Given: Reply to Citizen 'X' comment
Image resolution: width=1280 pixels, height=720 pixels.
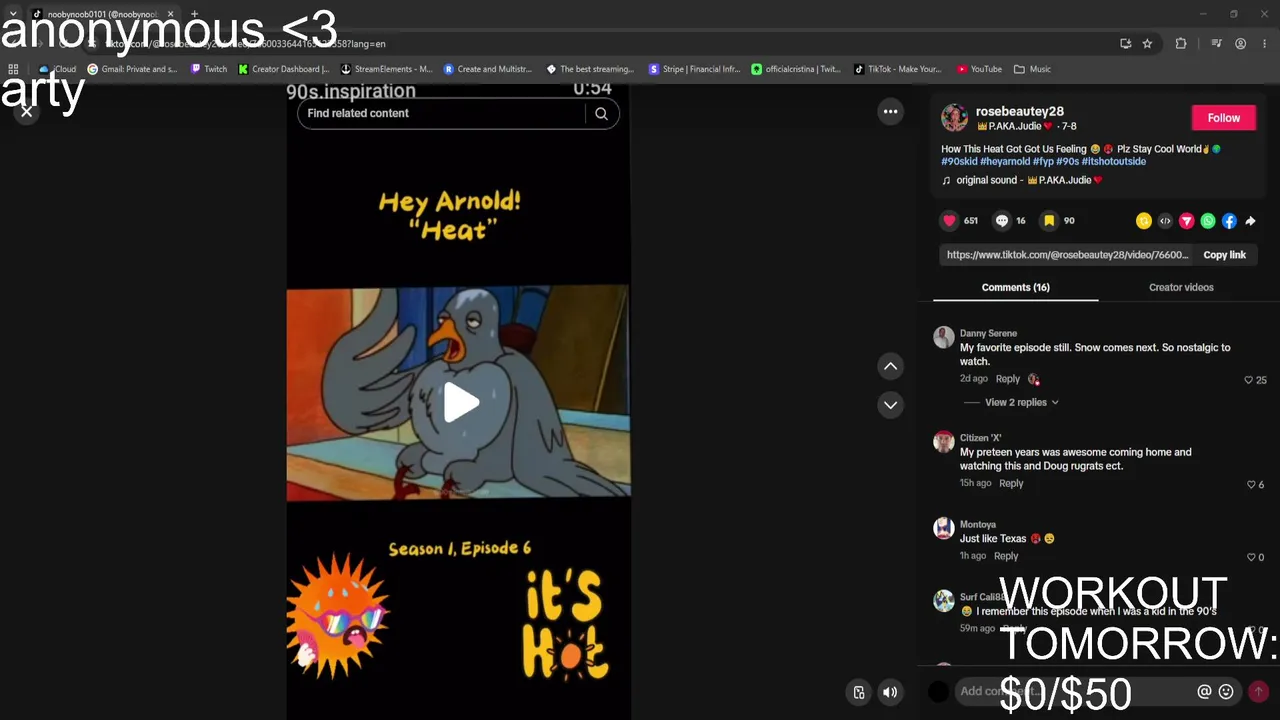Looking at the screenshot, I should click(1011, 483).
